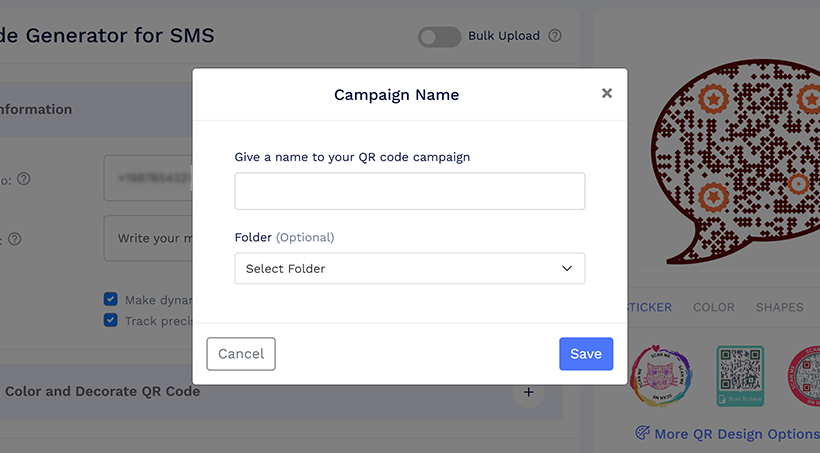The width and height of the screenshot is (820, 453).
Task: Click help icon beside the phone number label
Action: pyautogui.click(x=24, y=179)
